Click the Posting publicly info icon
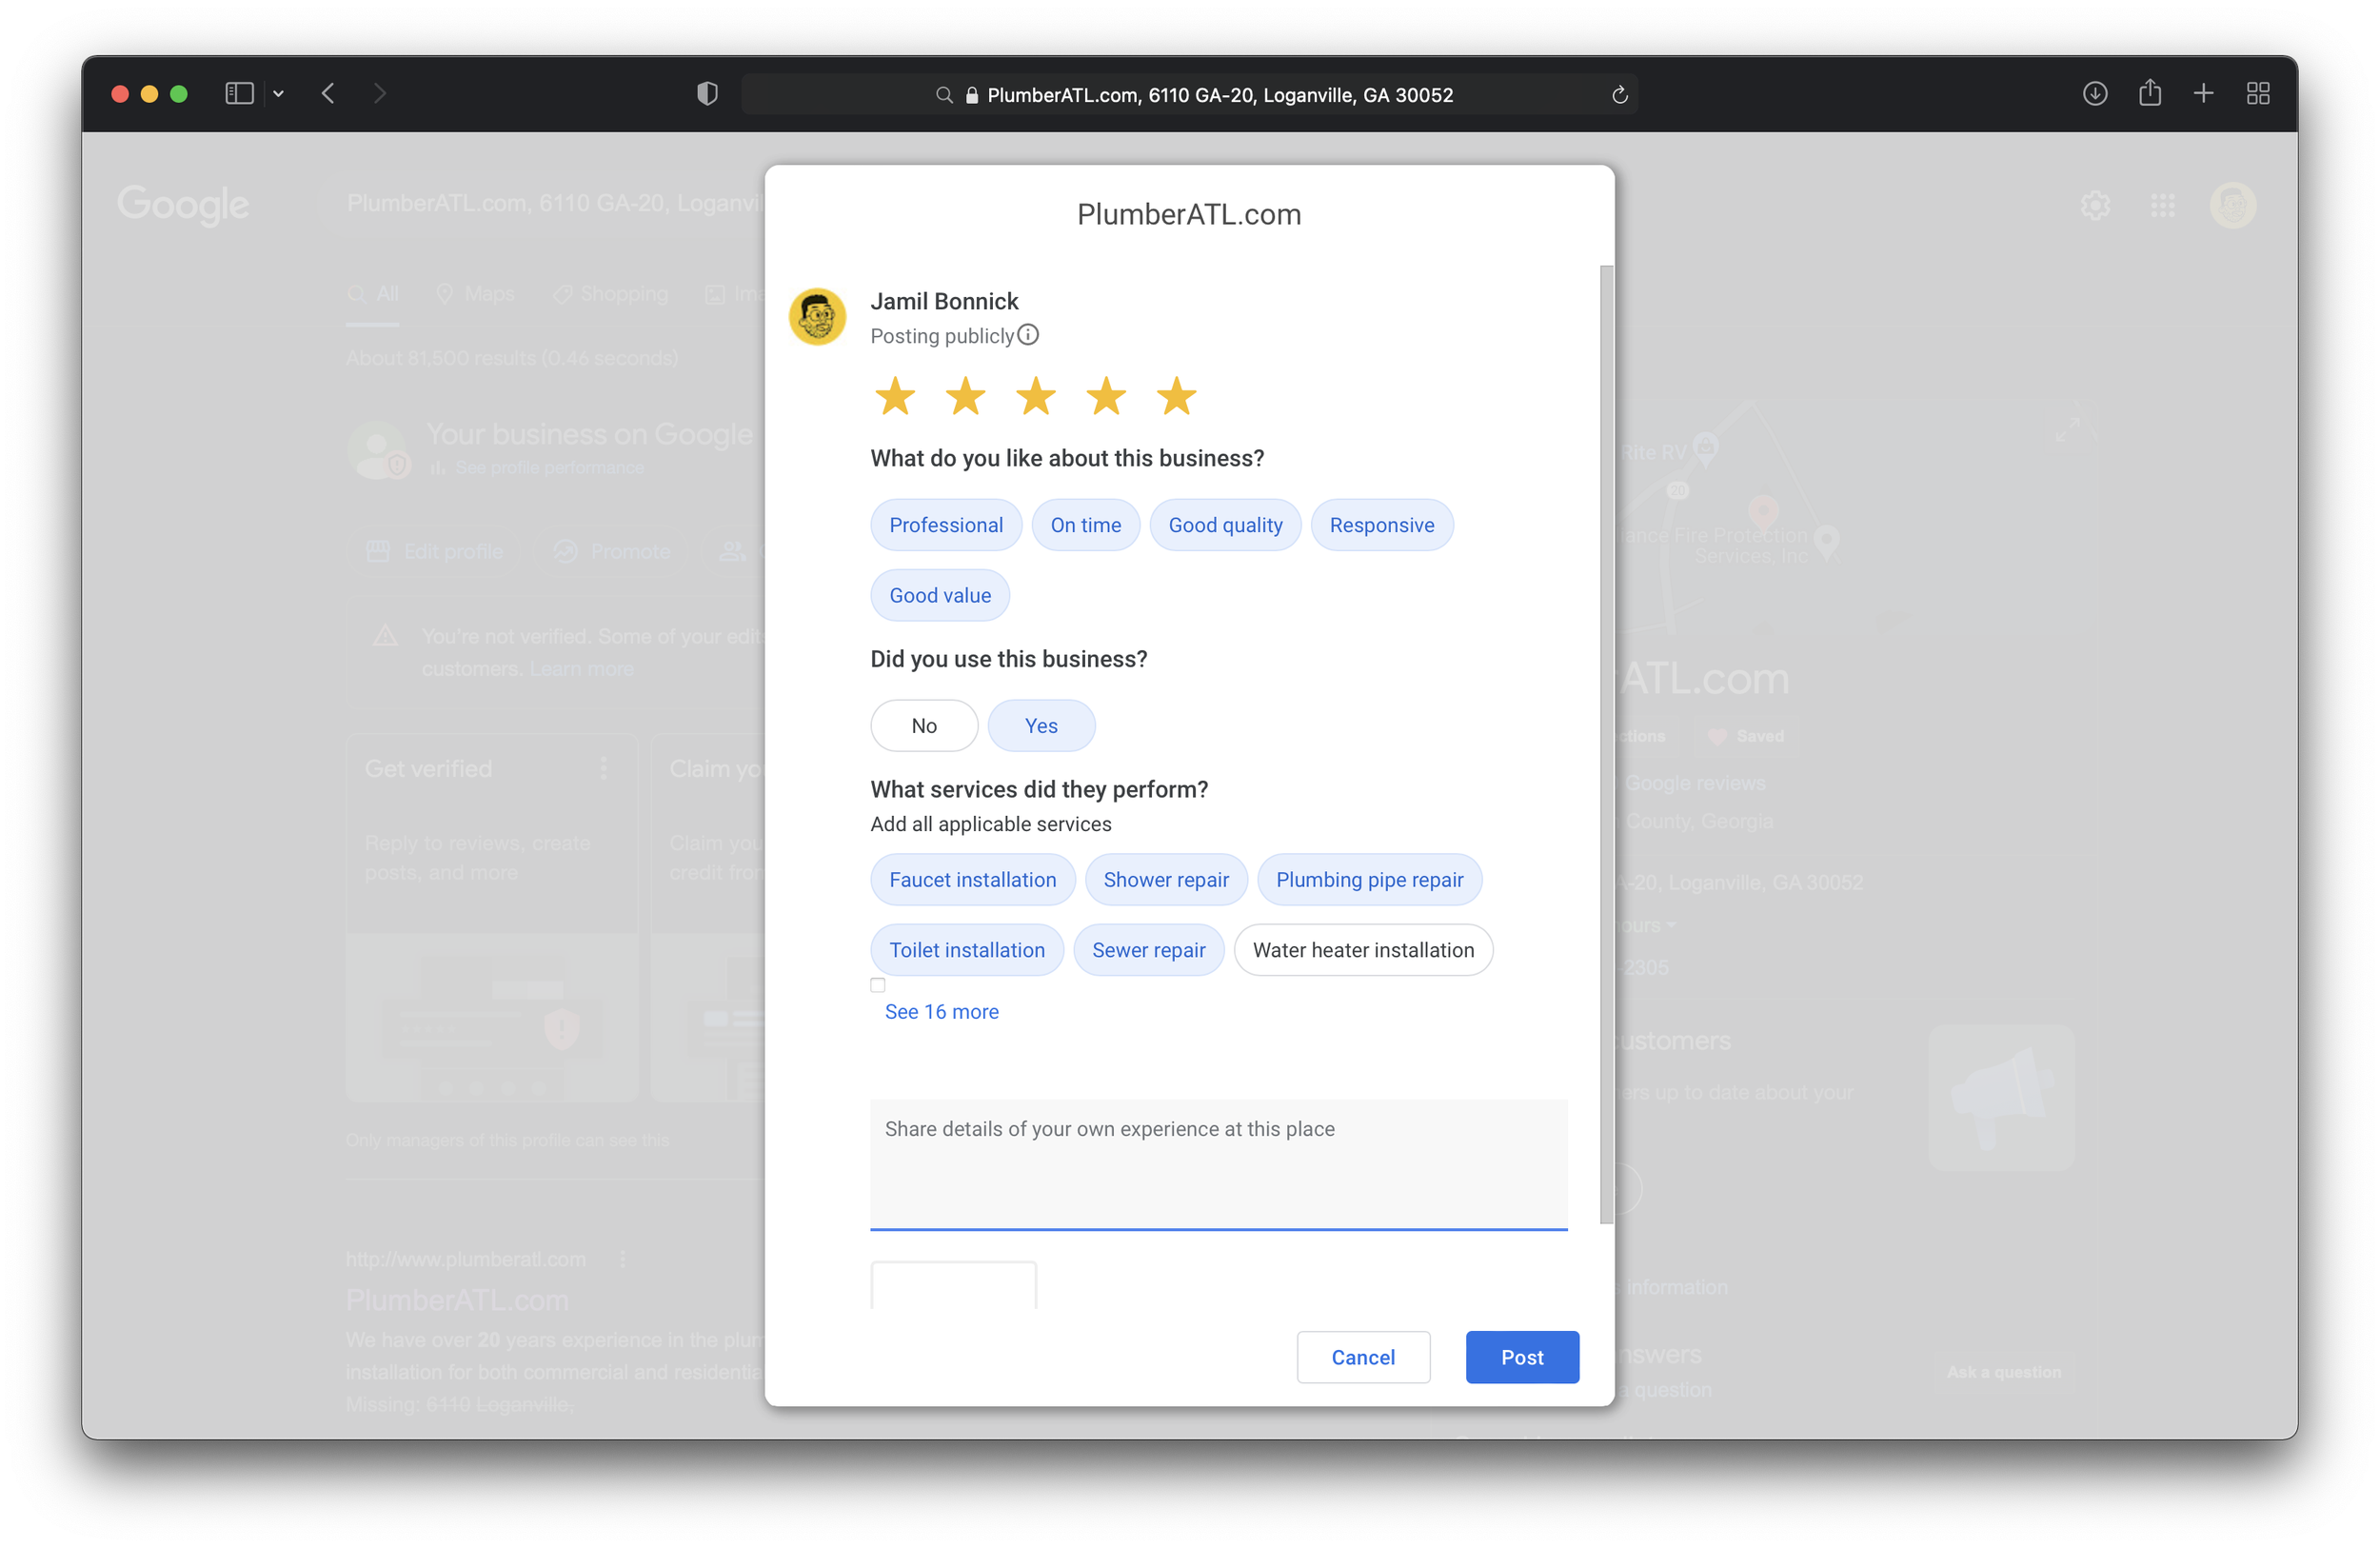This screenshot has height=1548, width=2380. [1028, 335]
